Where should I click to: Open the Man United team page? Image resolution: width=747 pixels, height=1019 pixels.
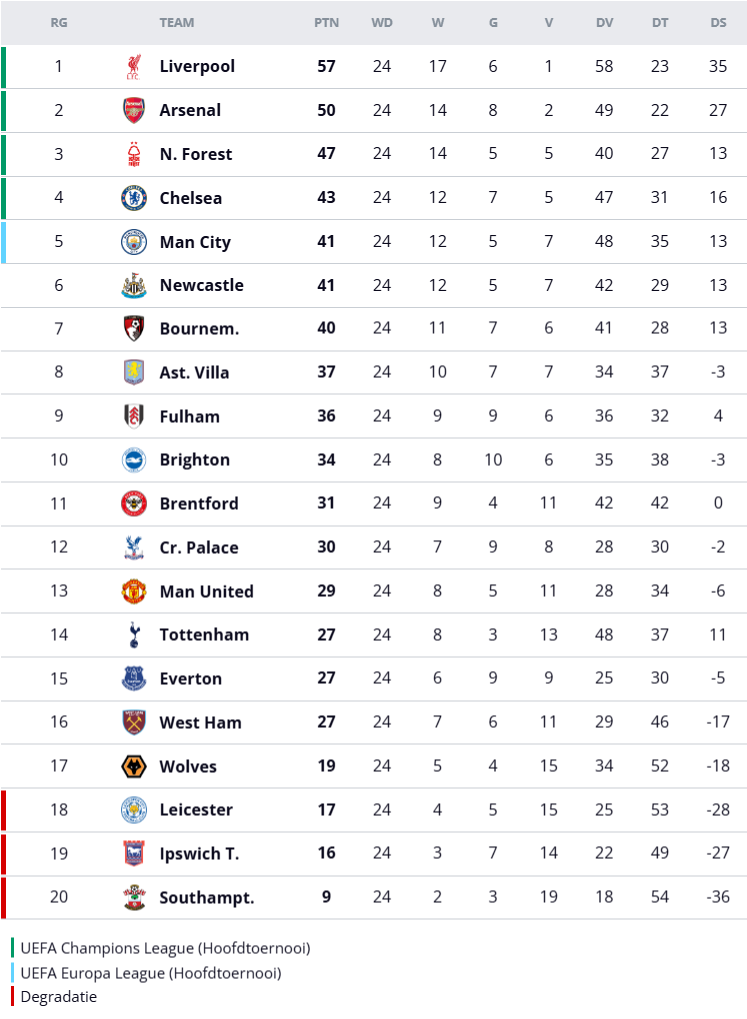tap(207, 591)
